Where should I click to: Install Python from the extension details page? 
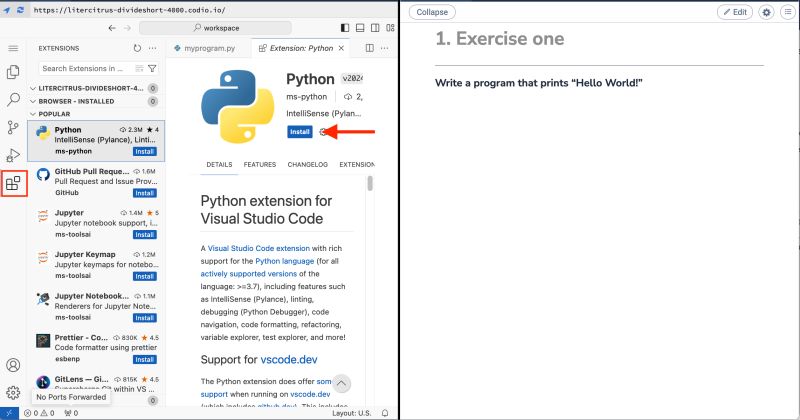[x=299, y=132]
